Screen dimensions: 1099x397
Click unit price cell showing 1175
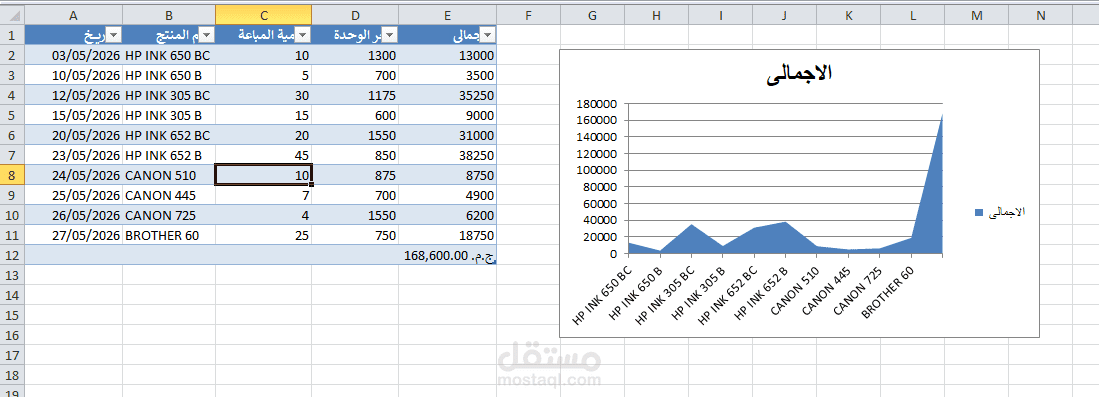pyautogui.click(x=355, y=95)
